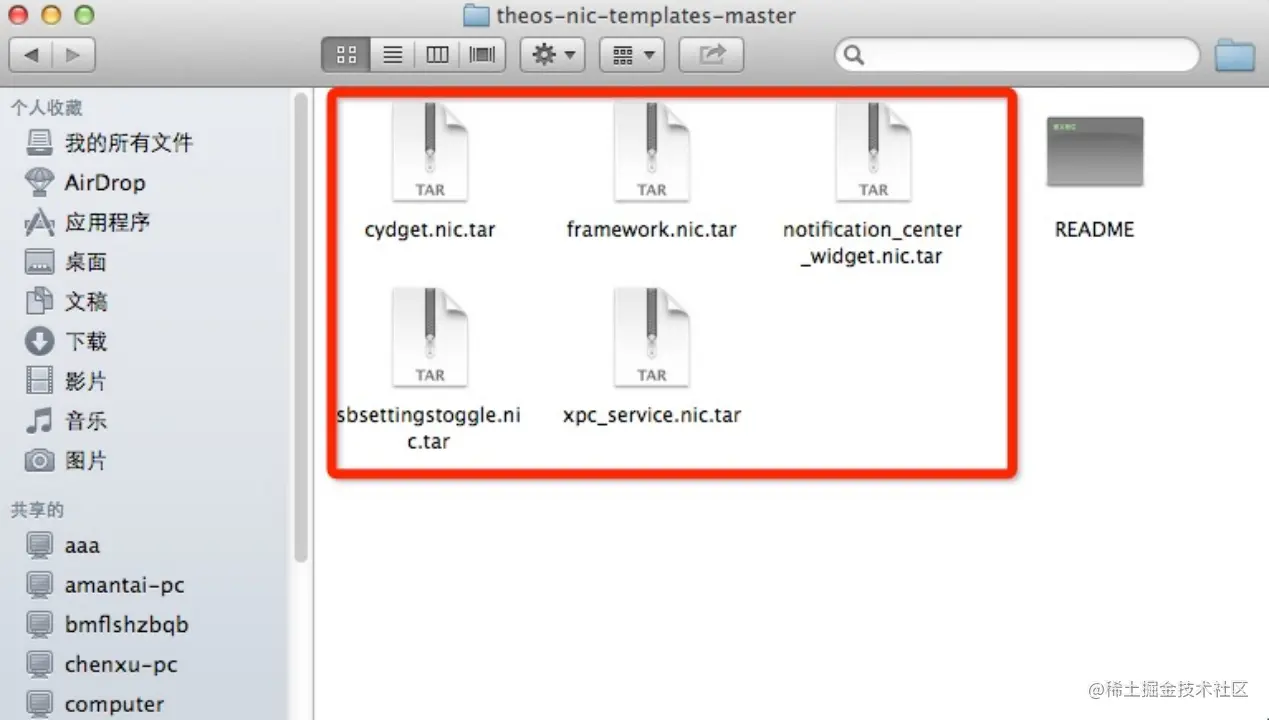
Task: Go back with the back arrow button
Action: click(31, 55)
